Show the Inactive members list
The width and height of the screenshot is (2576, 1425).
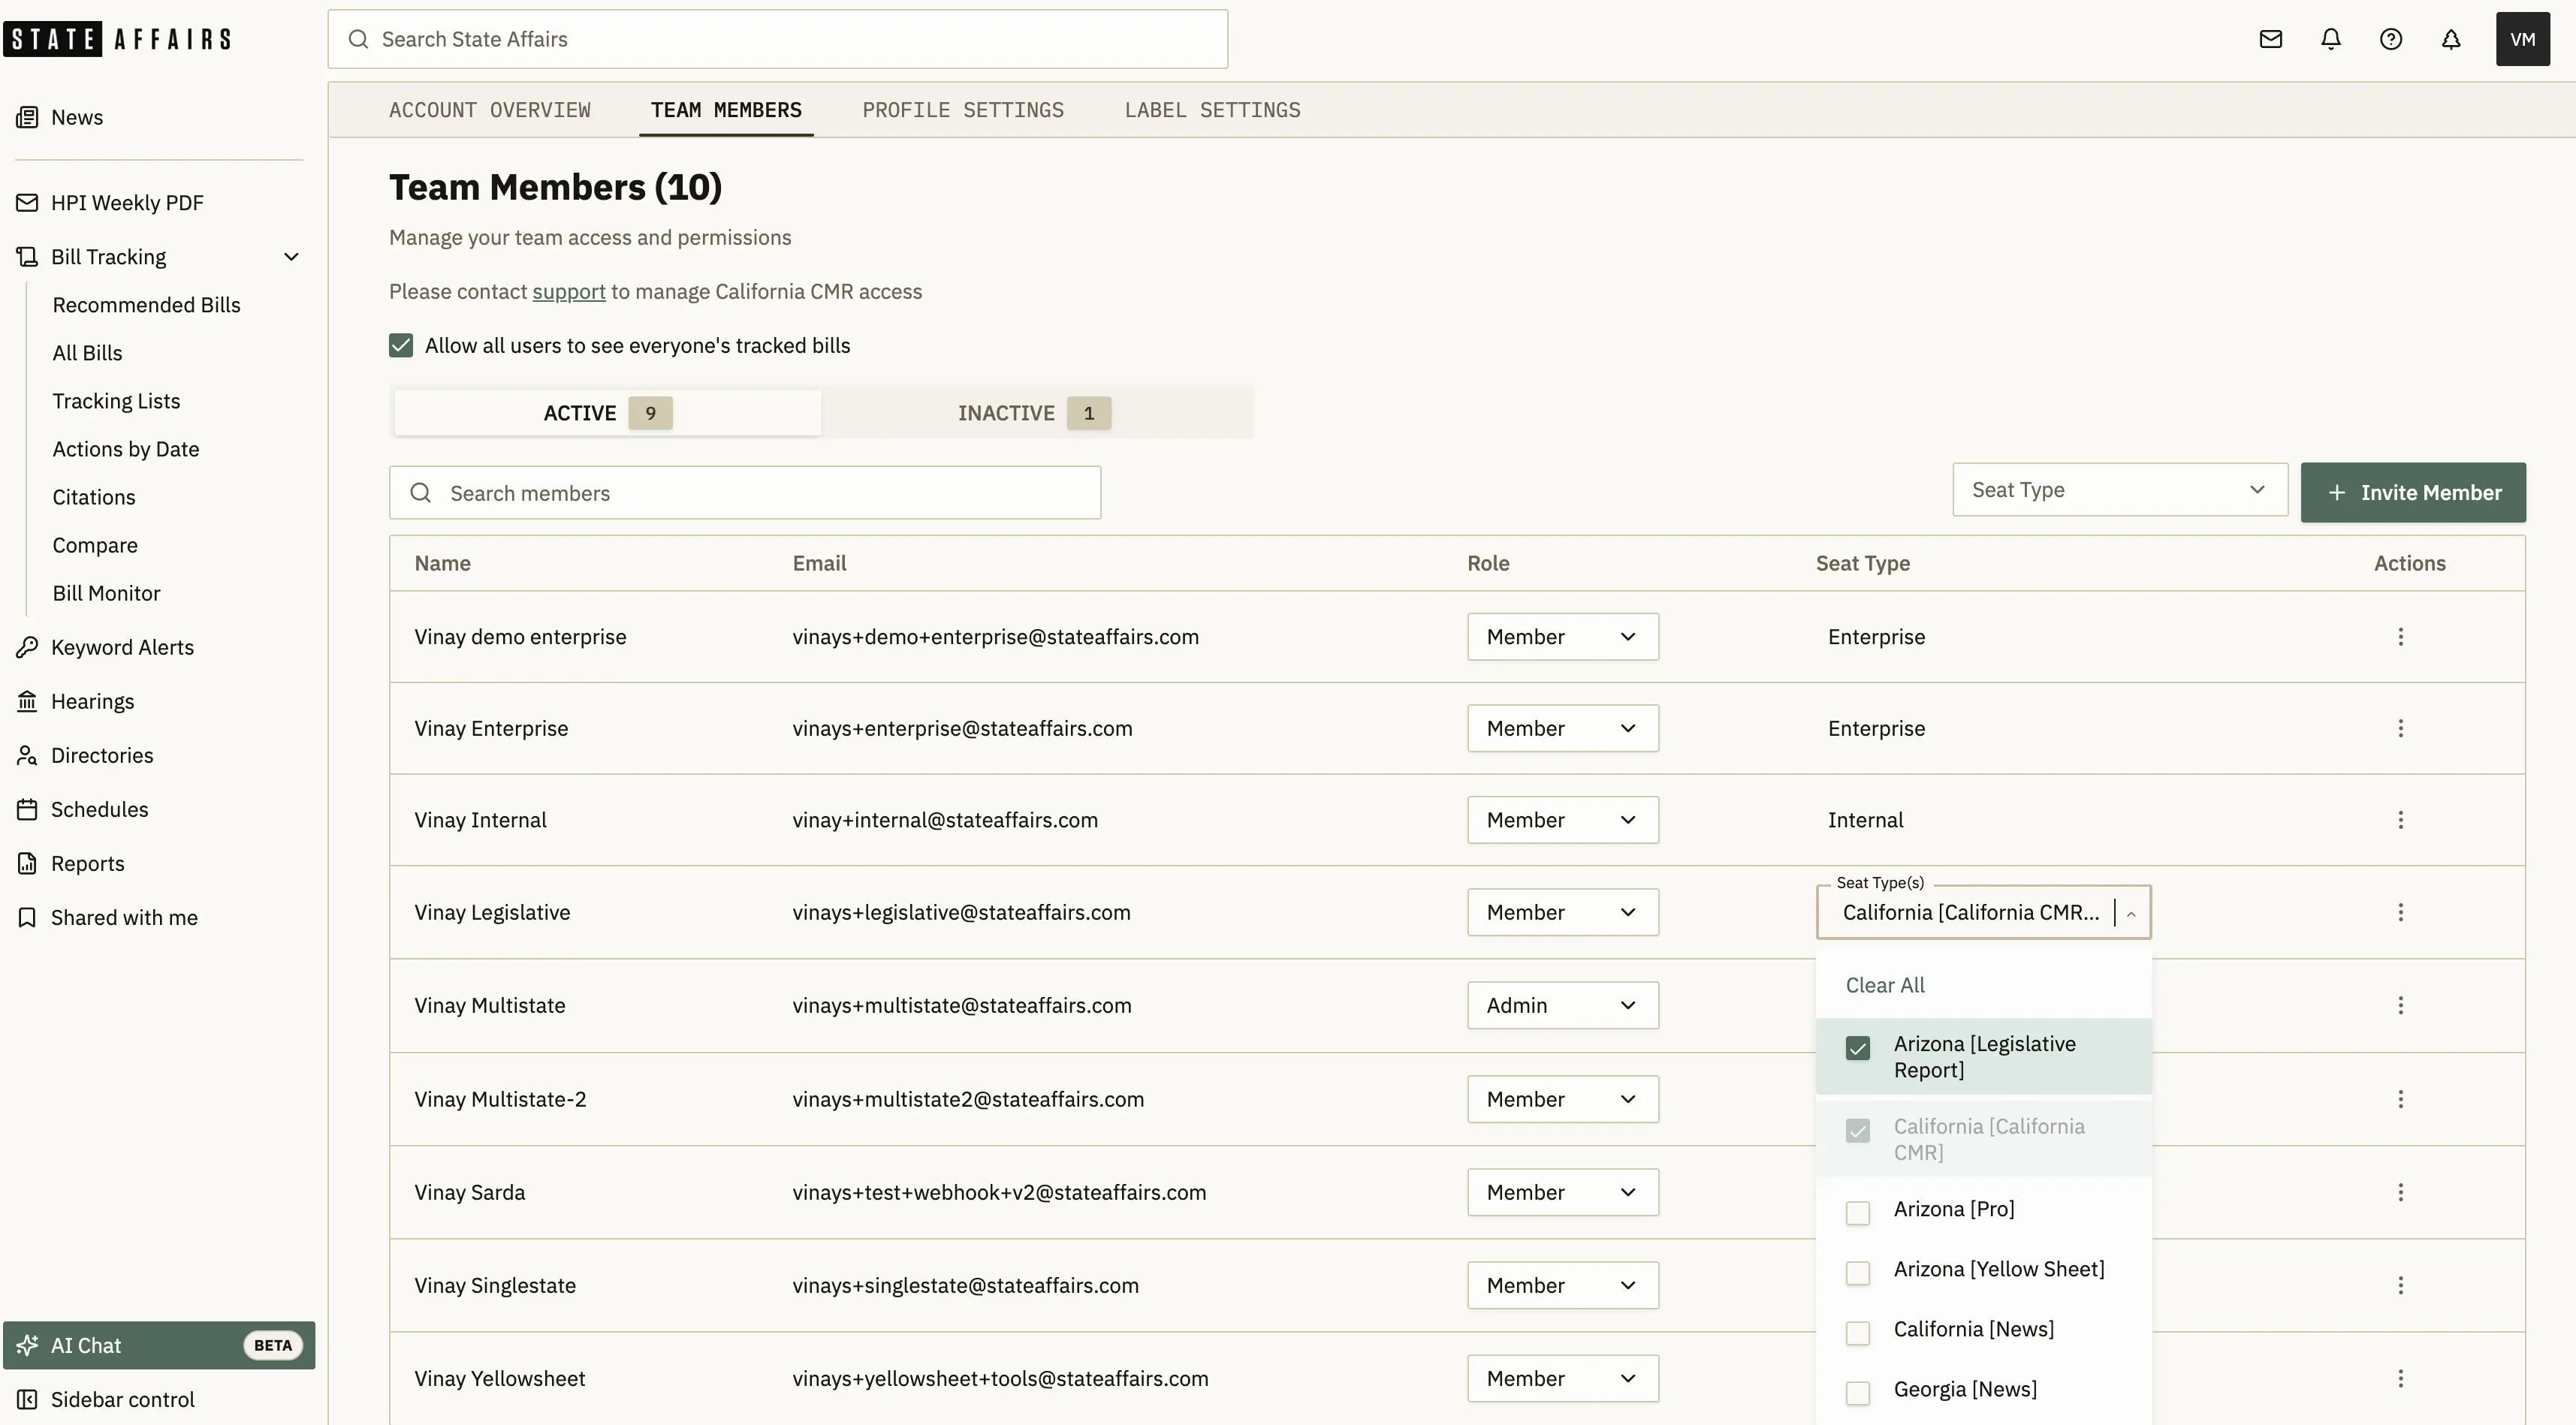[1034, 413]
